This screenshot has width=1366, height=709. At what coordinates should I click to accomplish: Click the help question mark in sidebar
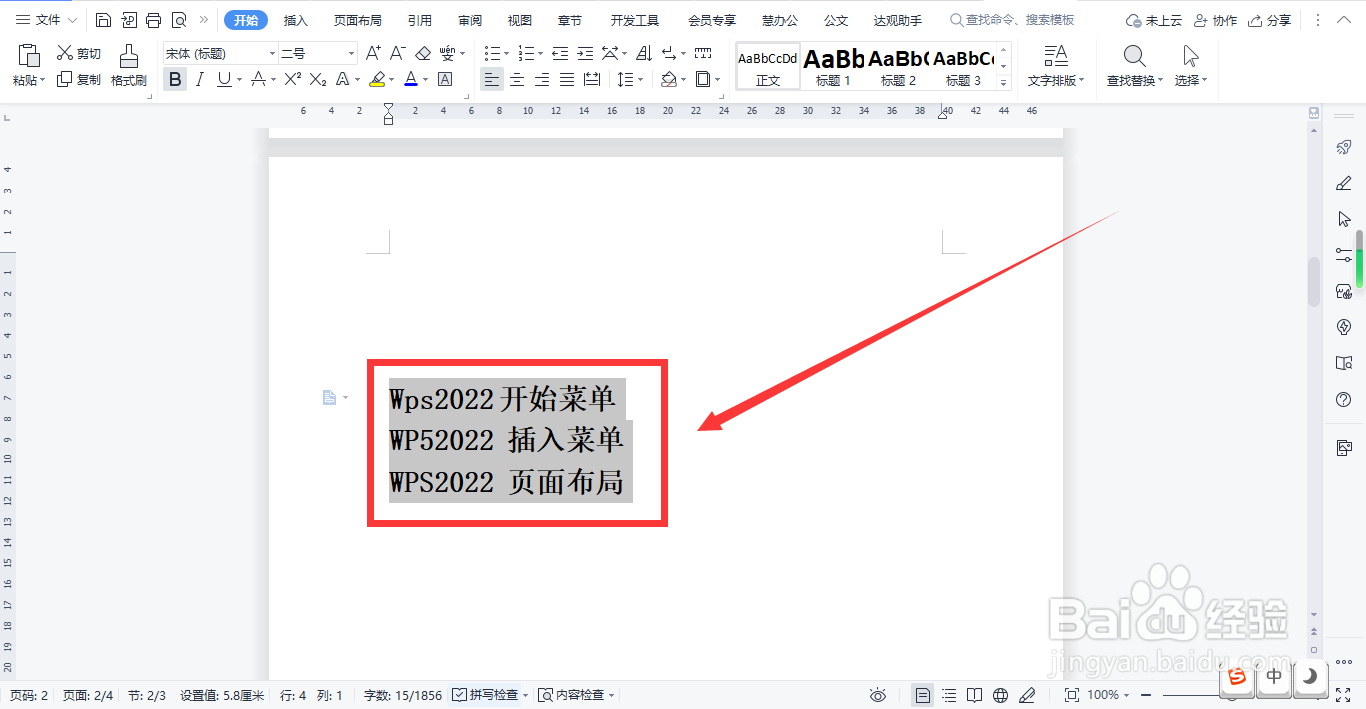pyautogui.click(x=1344, y=399)
